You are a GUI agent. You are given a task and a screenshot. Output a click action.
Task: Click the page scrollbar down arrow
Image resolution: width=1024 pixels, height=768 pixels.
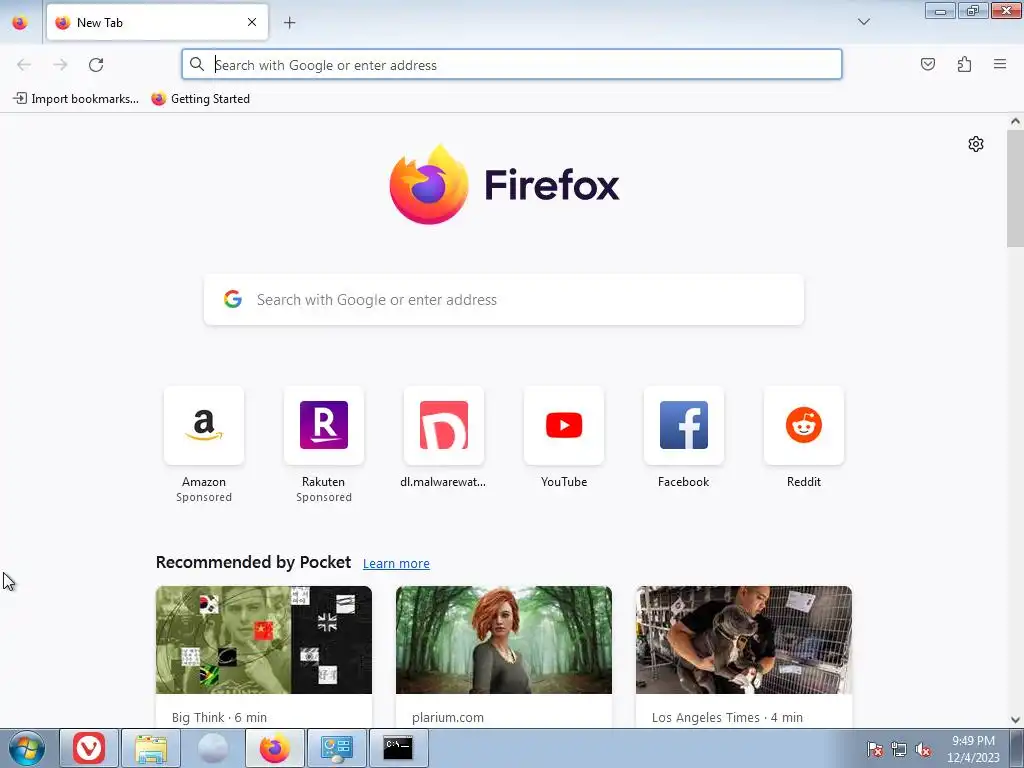1015,720
